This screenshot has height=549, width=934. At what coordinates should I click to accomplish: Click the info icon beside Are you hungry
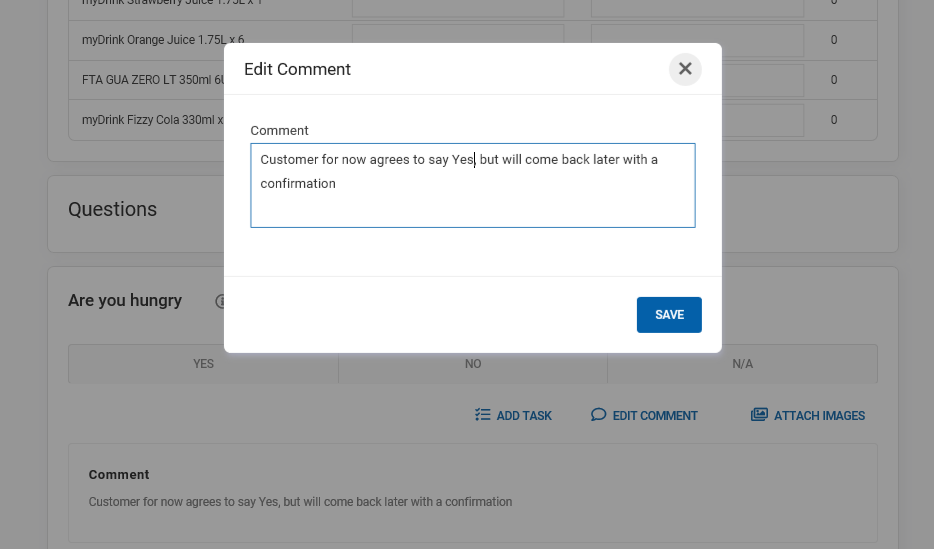pos(220,301)
